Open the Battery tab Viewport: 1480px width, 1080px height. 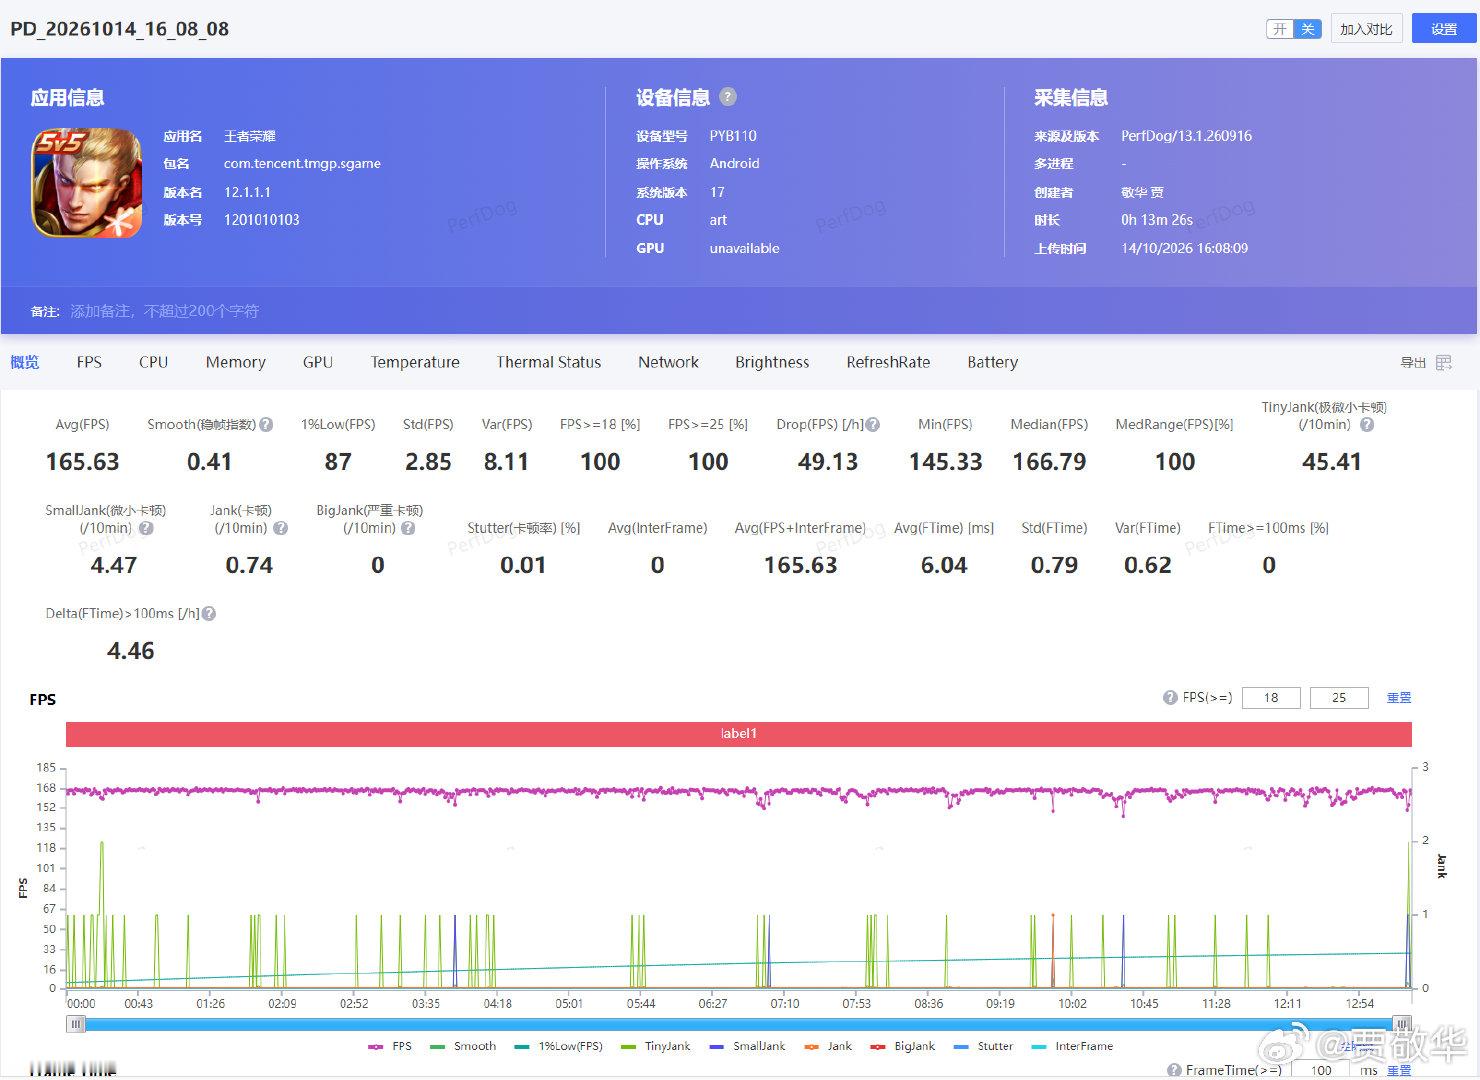[x=993, y=362]
